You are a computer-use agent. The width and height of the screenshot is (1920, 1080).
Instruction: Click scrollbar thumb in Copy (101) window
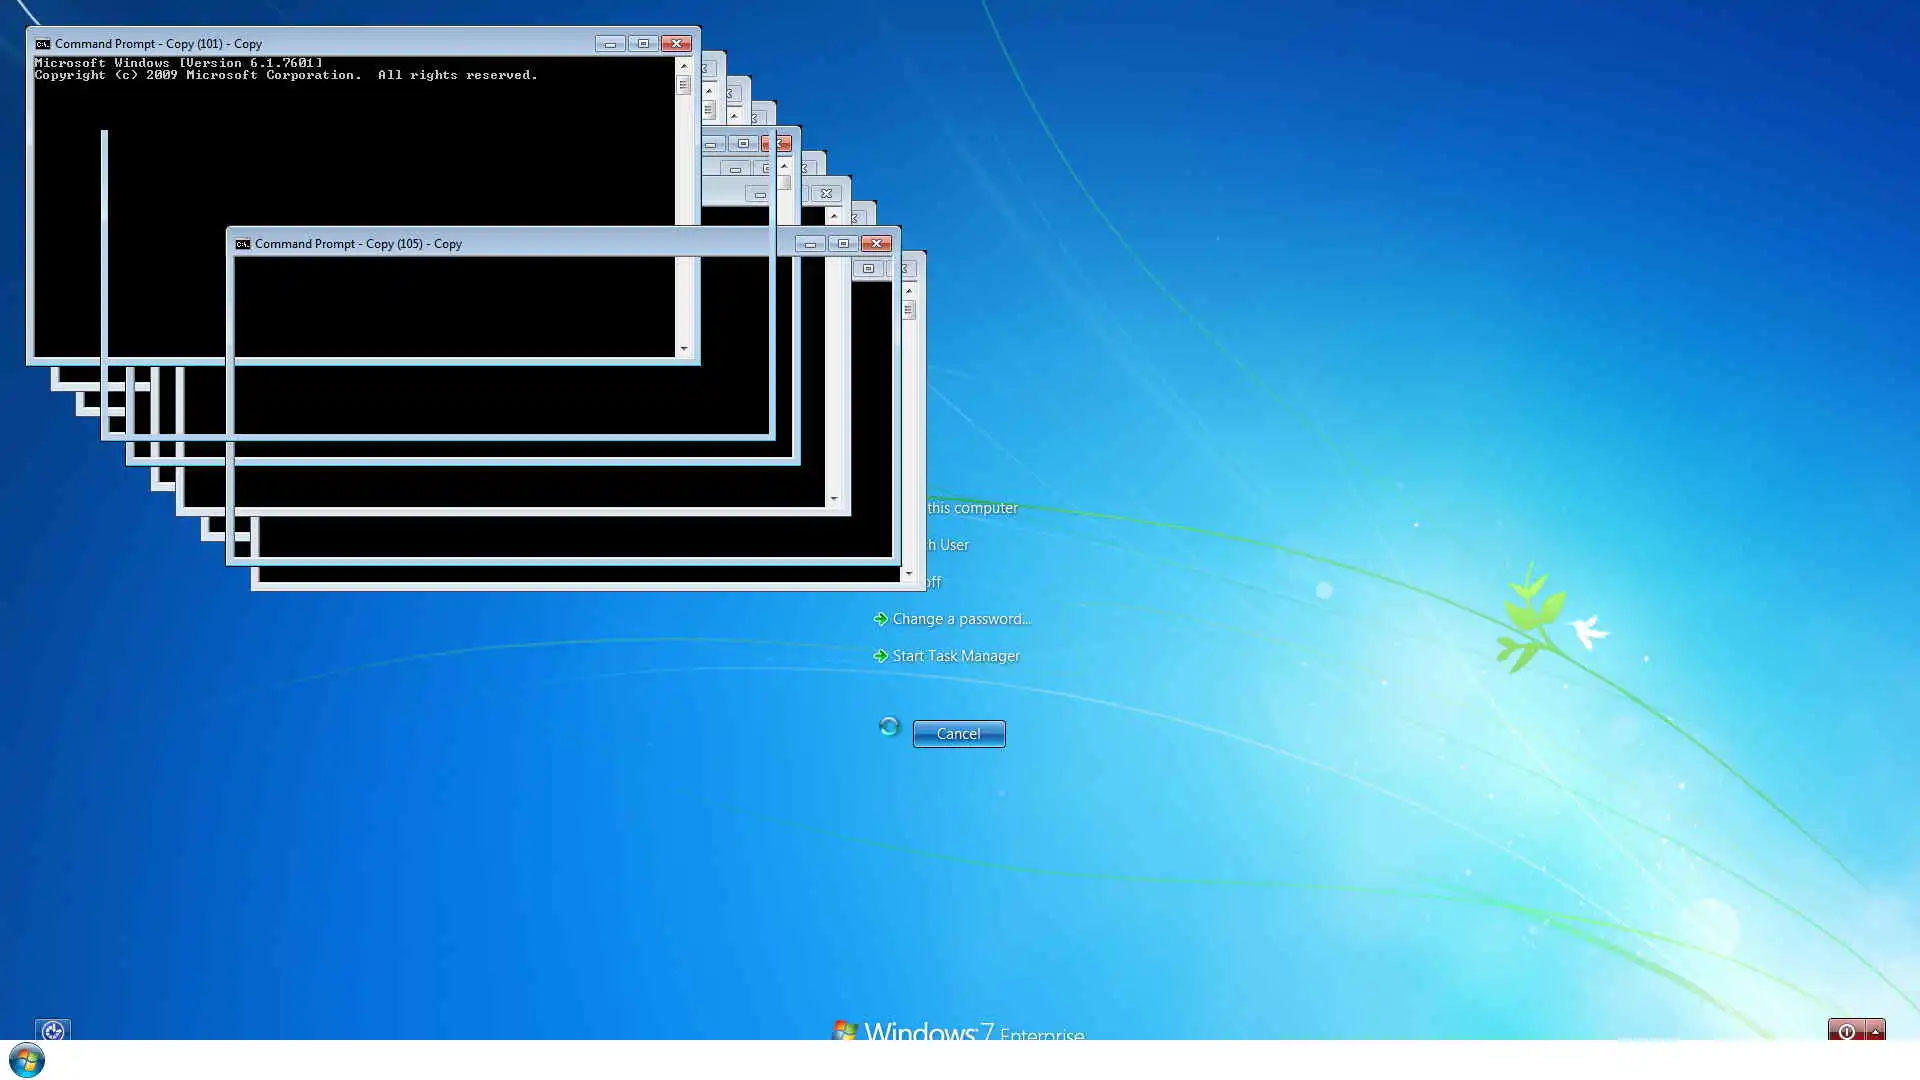(x=684, y=86)
